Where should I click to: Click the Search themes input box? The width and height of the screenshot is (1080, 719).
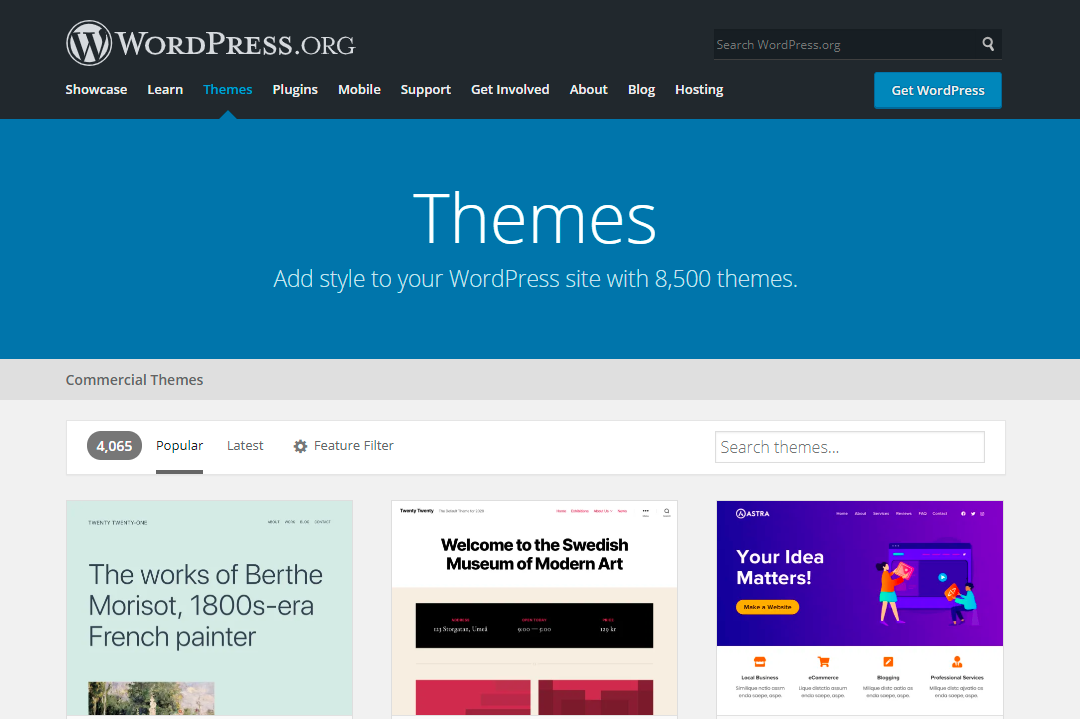tap(849, 447)
